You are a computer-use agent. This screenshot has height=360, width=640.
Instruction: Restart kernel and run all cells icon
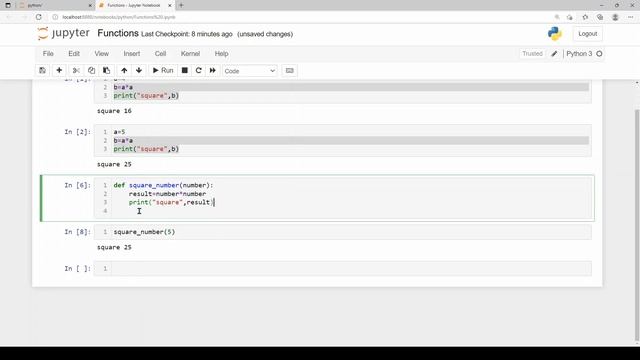tap(213, 71)
